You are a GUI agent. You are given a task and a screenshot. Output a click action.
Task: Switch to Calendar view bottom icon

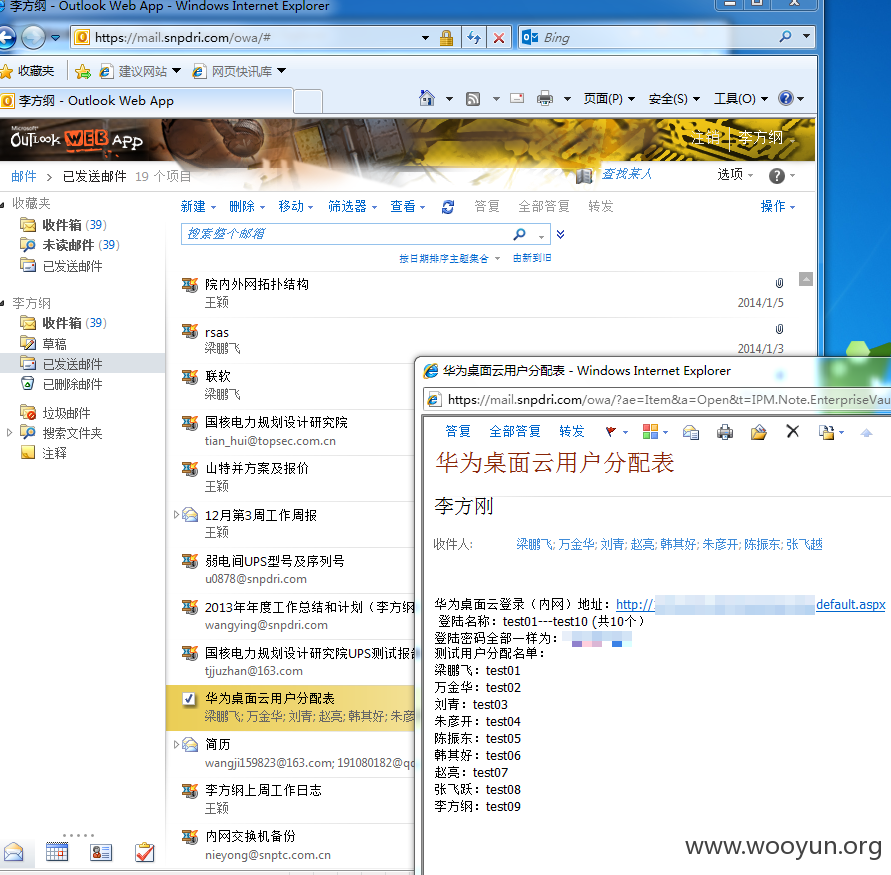pyautogui.click(x=56, y=852)
